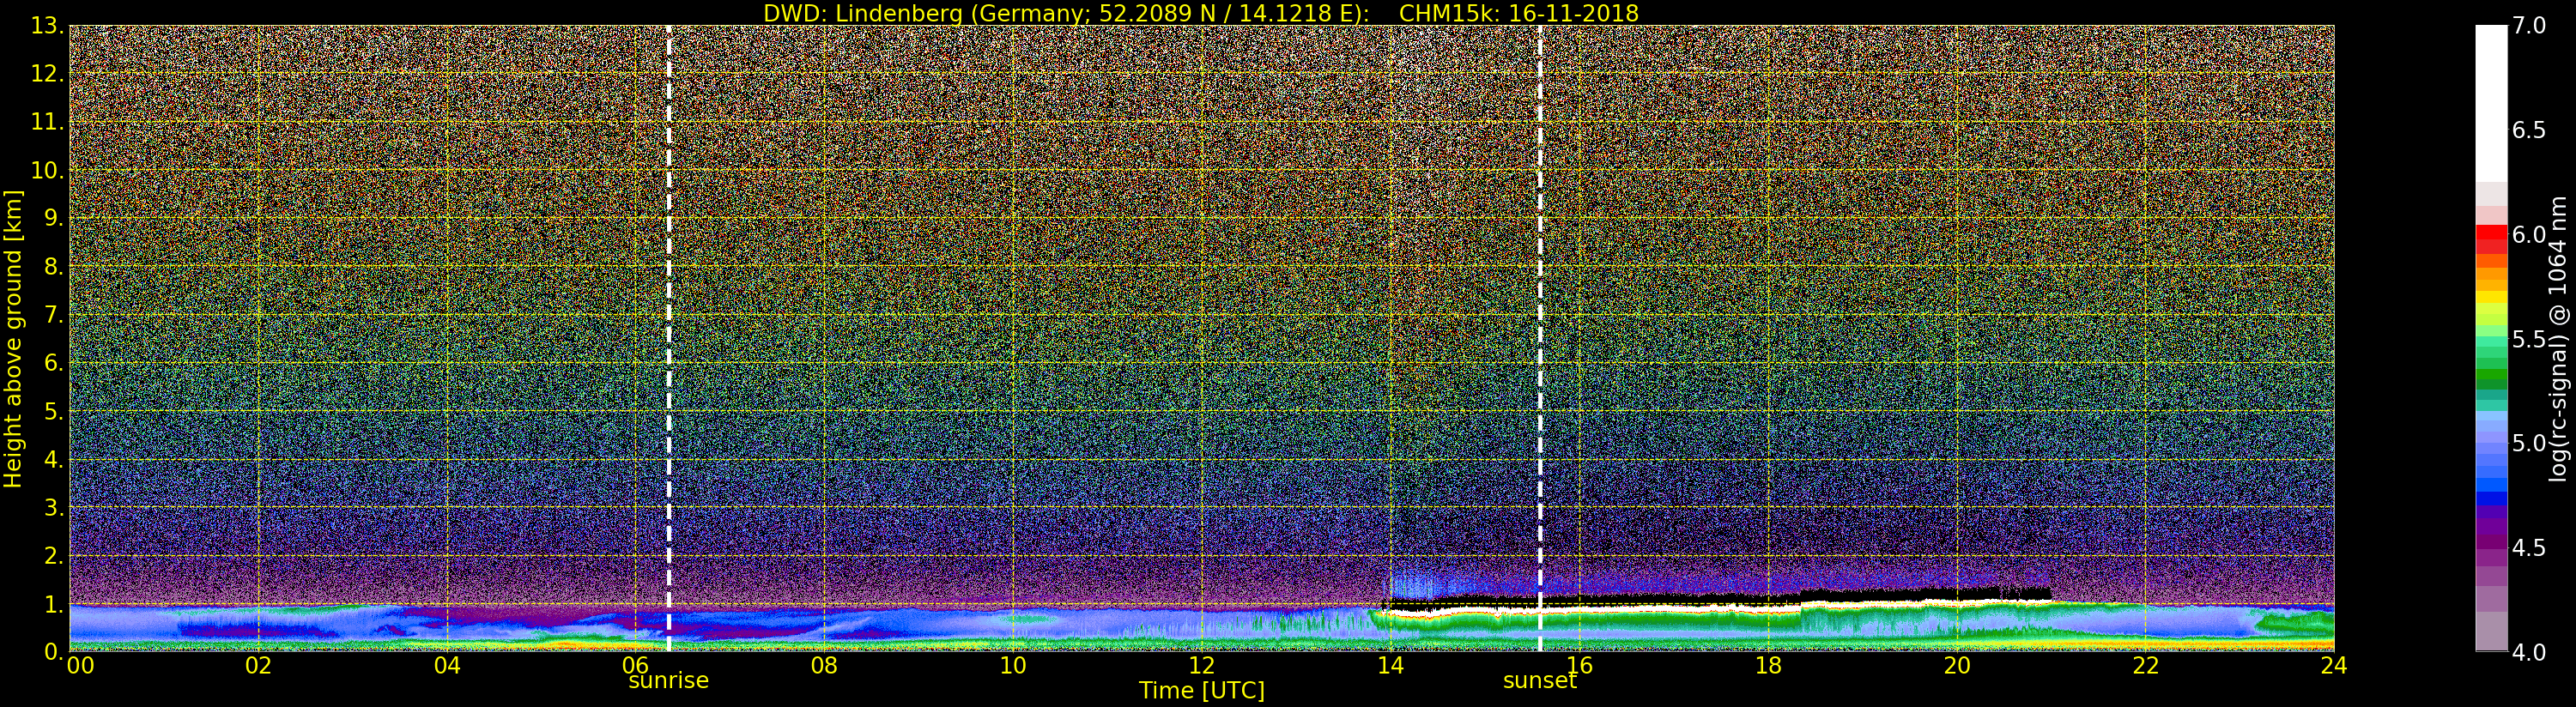Click the '6.' height tick label
This screenshot has height=707, width=2576.
point(54,363)
